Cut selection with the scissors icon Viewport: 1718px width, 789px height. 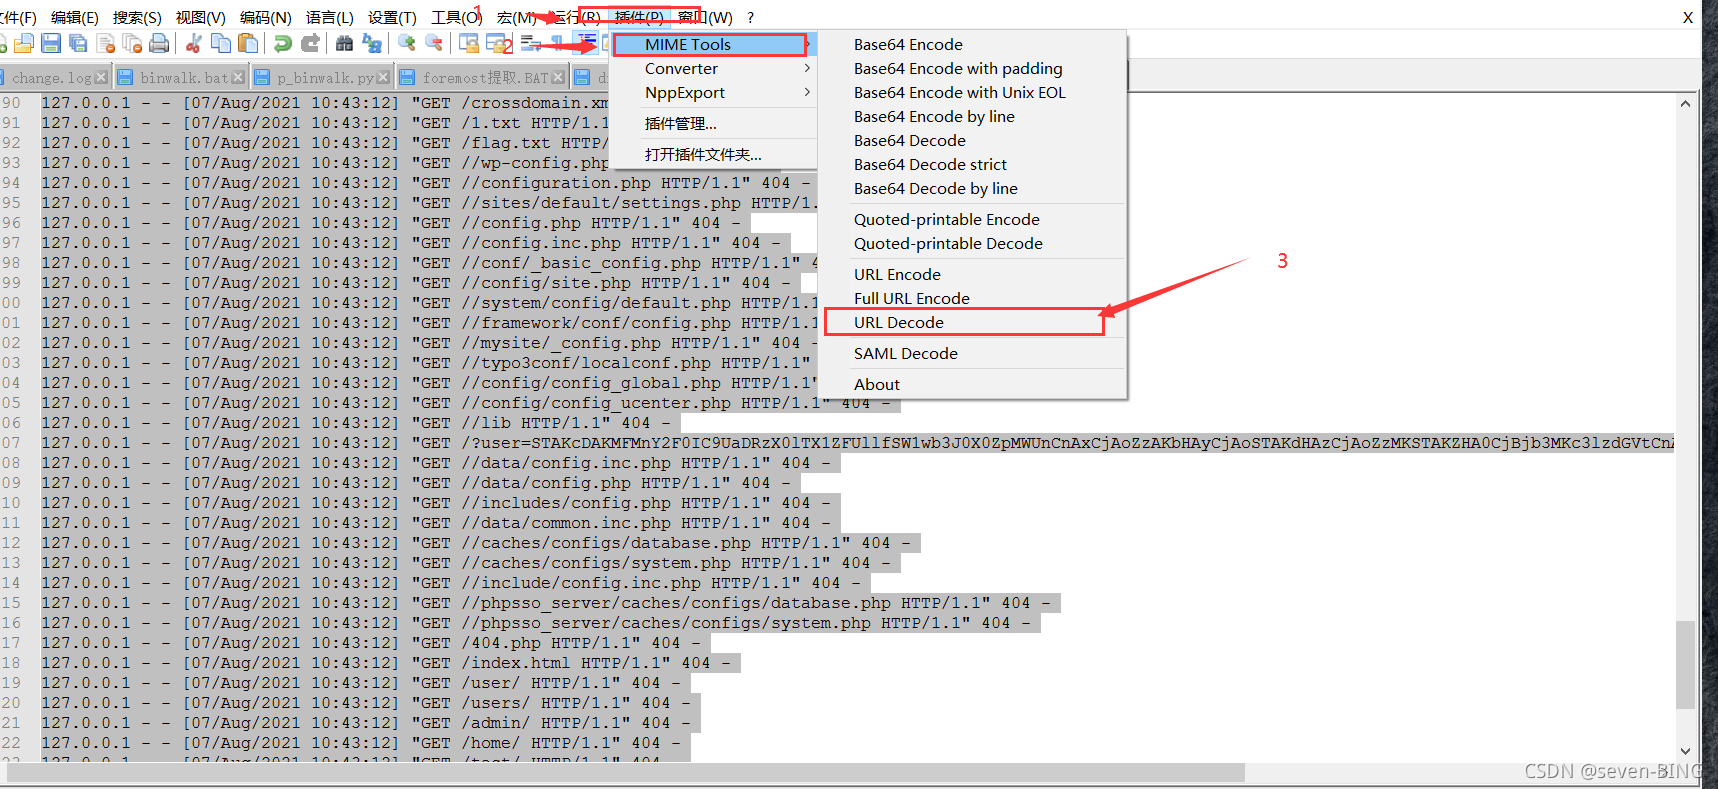194,43
